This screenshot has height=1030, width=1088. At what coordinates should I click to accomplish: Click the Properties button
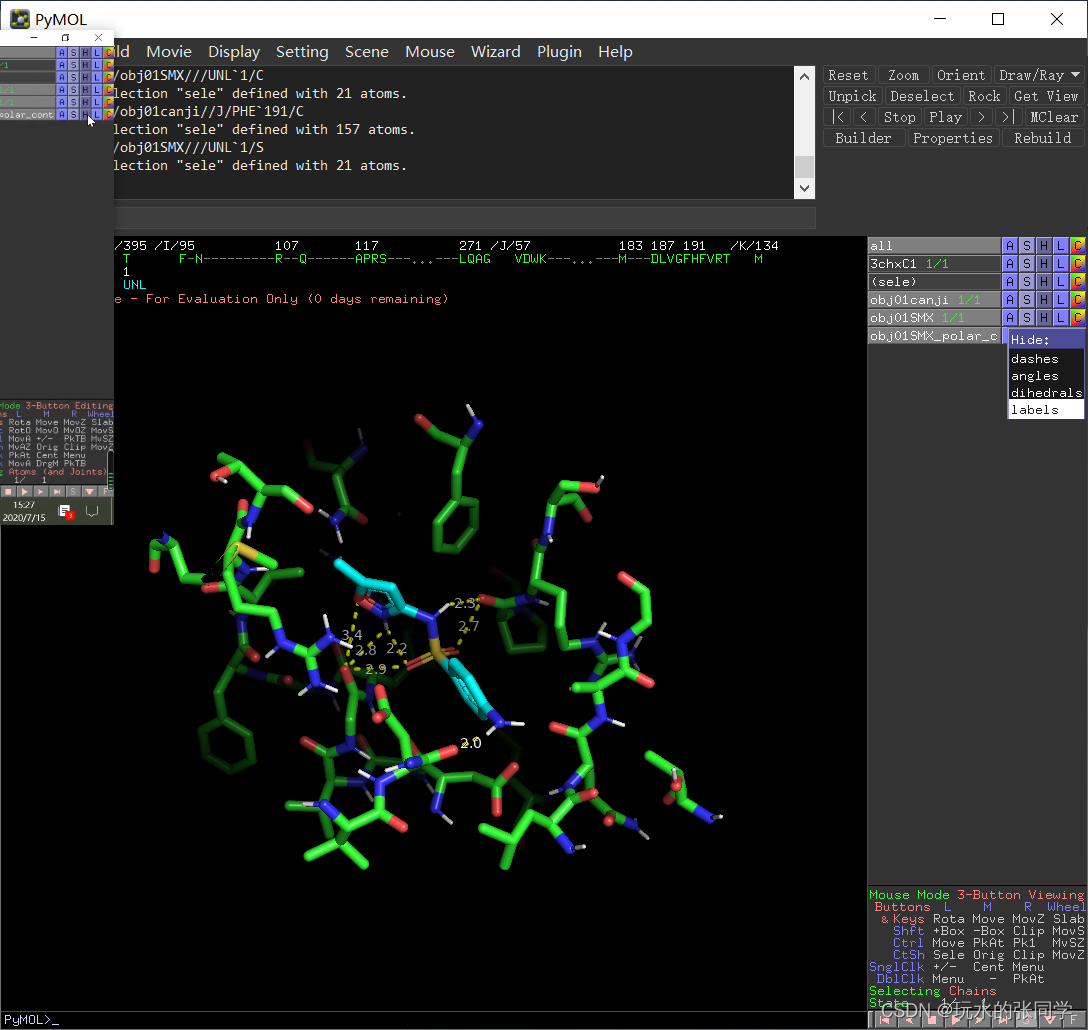[x=953, y=138]
